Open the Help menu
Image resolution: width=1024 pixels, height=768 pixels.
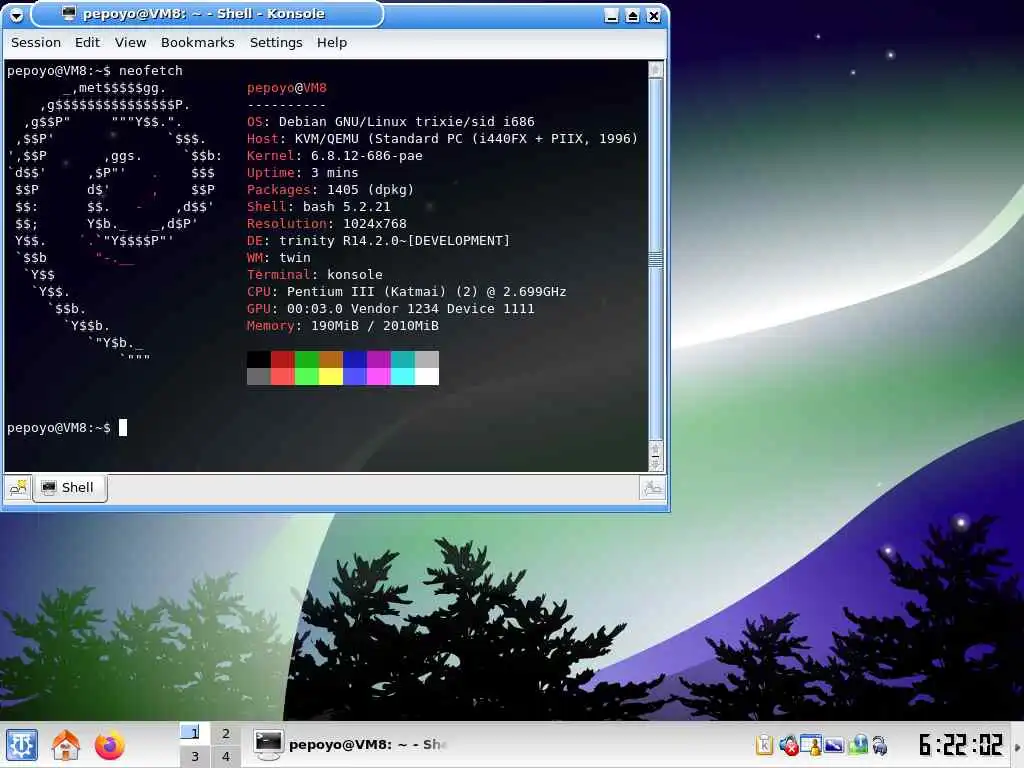[332, 42]
